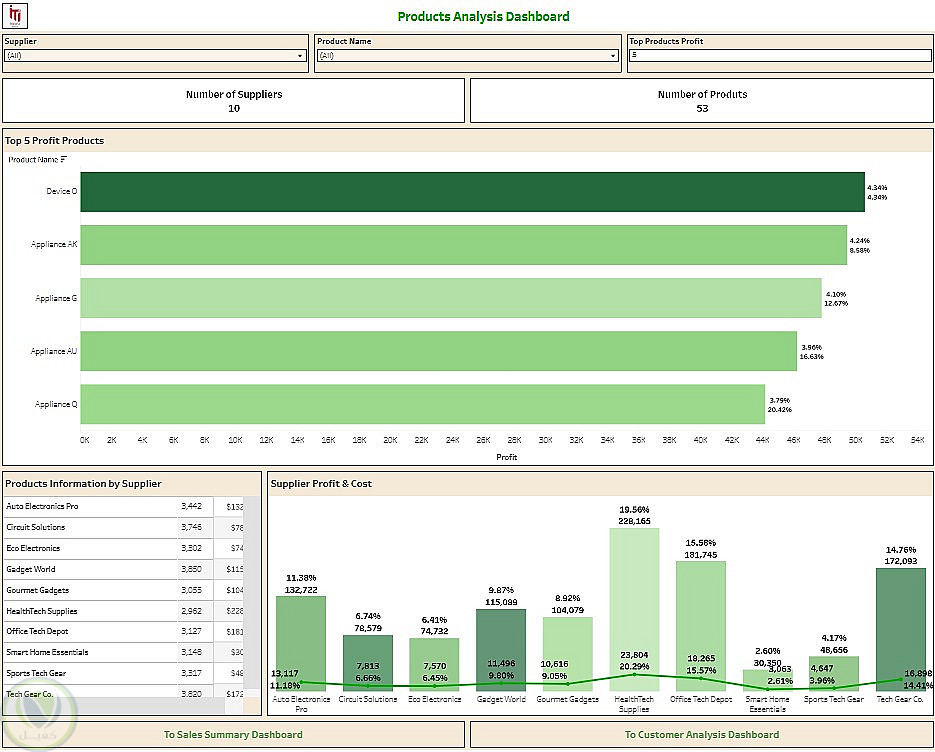The width and height of the screenshot is (935, 752).
Task: Select Auto Electronics Pro table row
Action: 124,506
